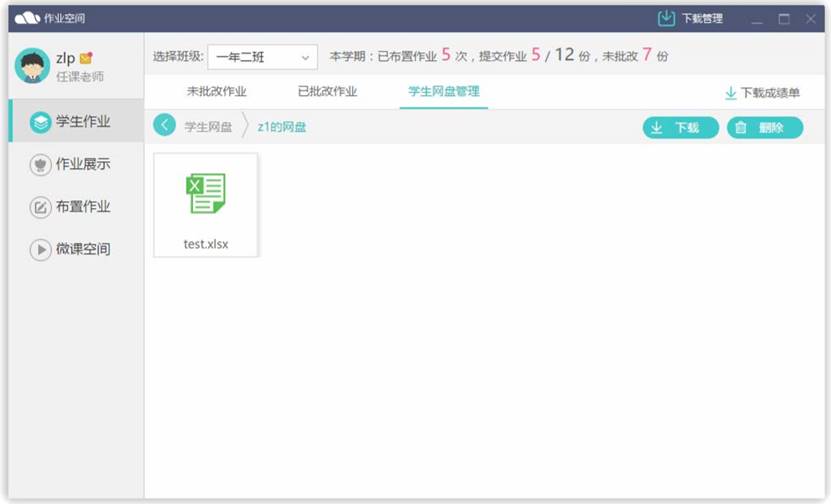Click the total submissions number 12
Screen dimensions: 831x504
tap(564, 55)
